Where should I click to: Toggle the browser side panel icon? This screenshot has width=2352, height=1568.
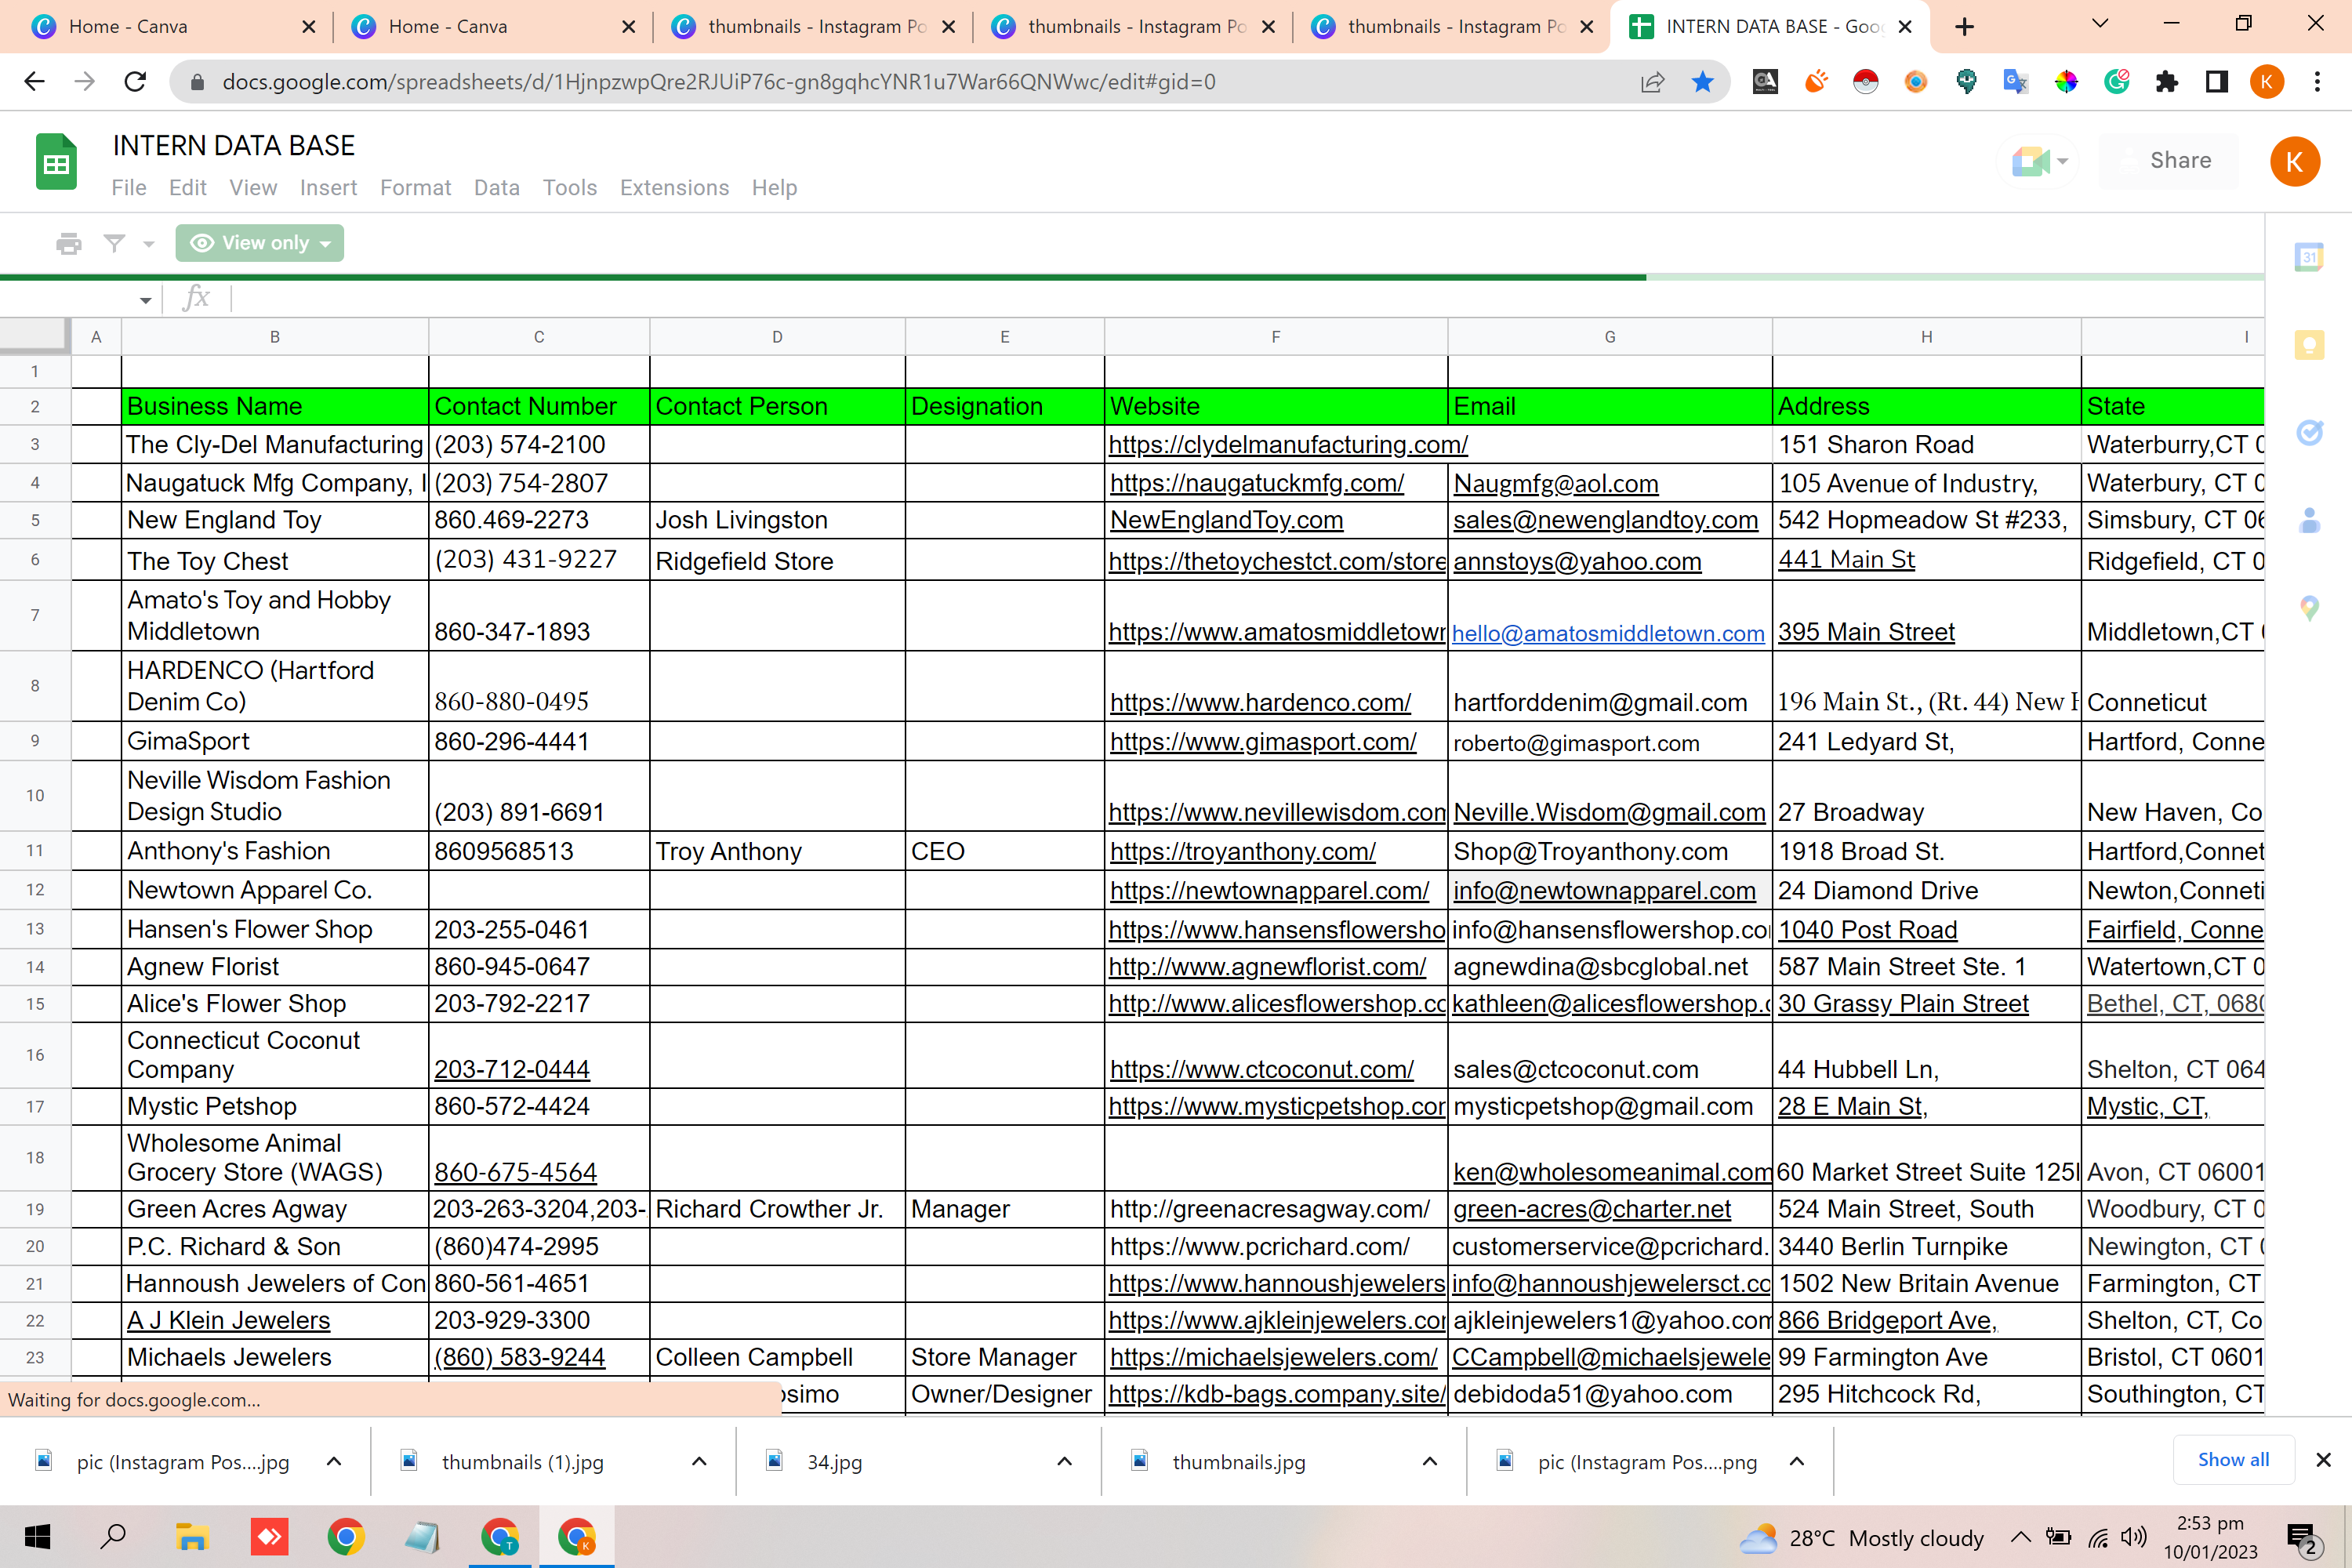tap(2217, 82)
